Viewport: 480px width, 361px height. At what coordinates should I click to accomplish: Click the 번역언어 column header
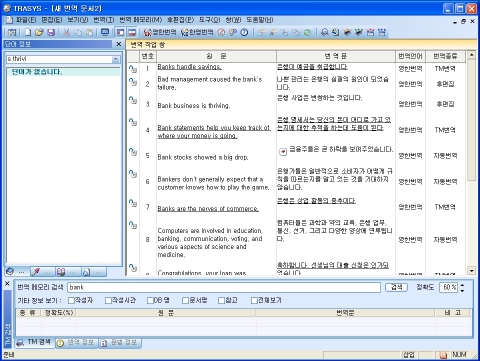click(410, 56)
